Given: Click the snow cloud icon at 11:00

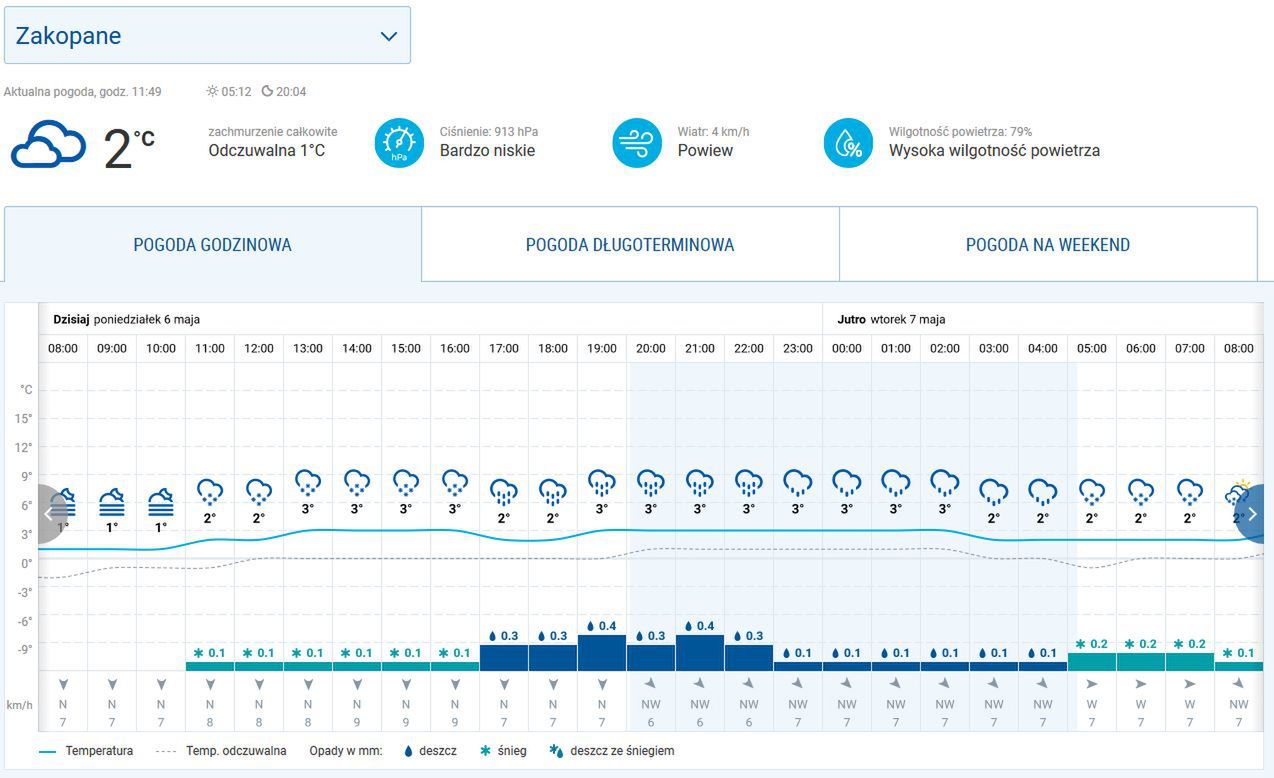Looking at the screenshot, I should (x=210, y=491).
